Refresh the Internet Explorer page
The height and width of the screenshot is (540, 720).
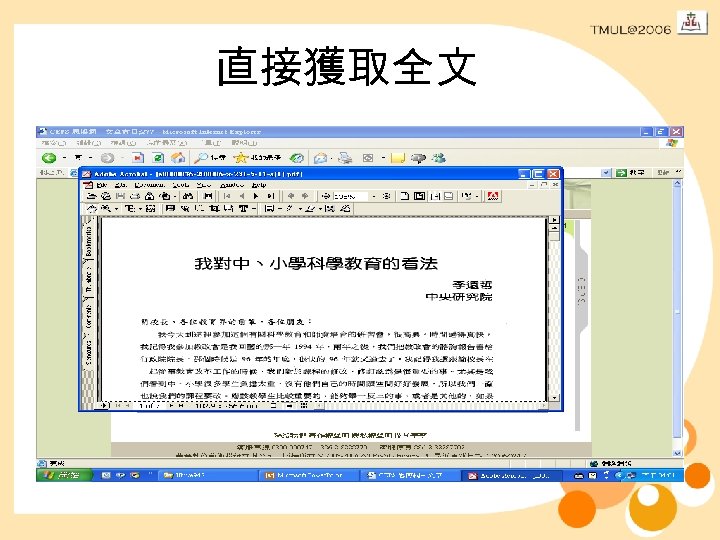[158, 158]
